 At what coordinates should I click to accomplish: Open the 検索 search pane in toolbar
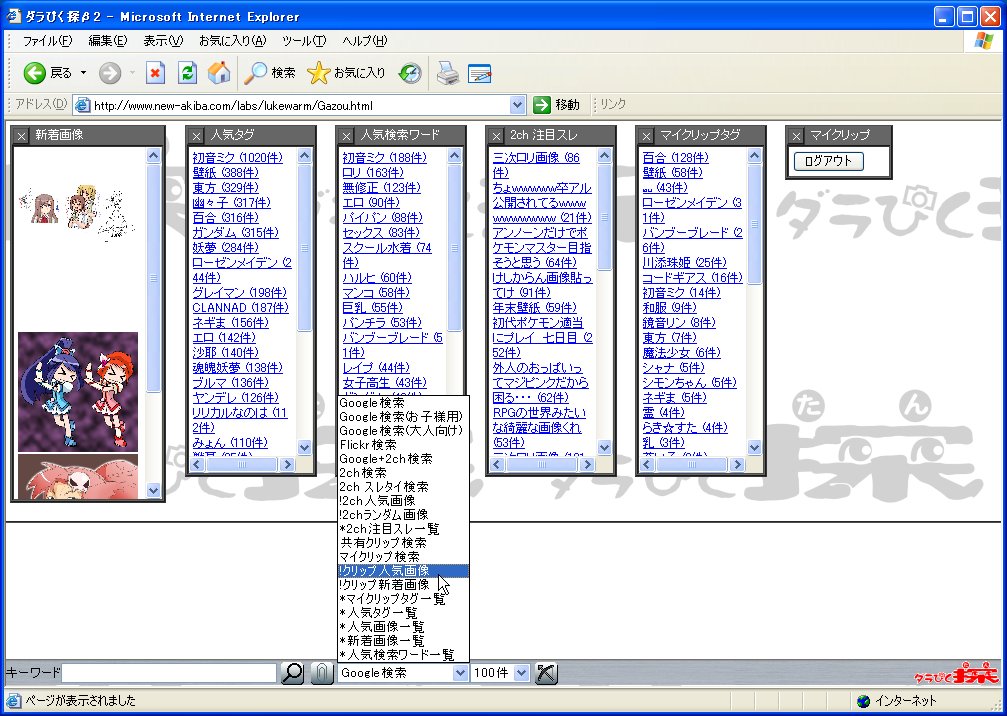(x=270, y=73)
